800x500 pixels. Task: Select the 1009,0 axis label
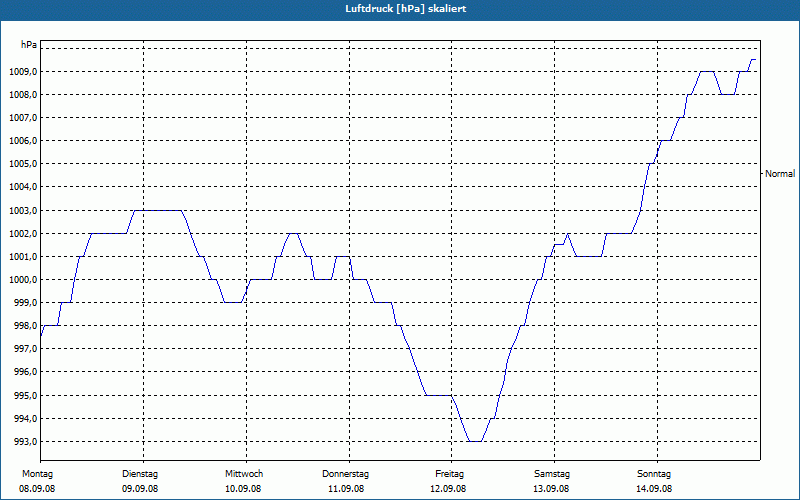[x=23, y=71]
